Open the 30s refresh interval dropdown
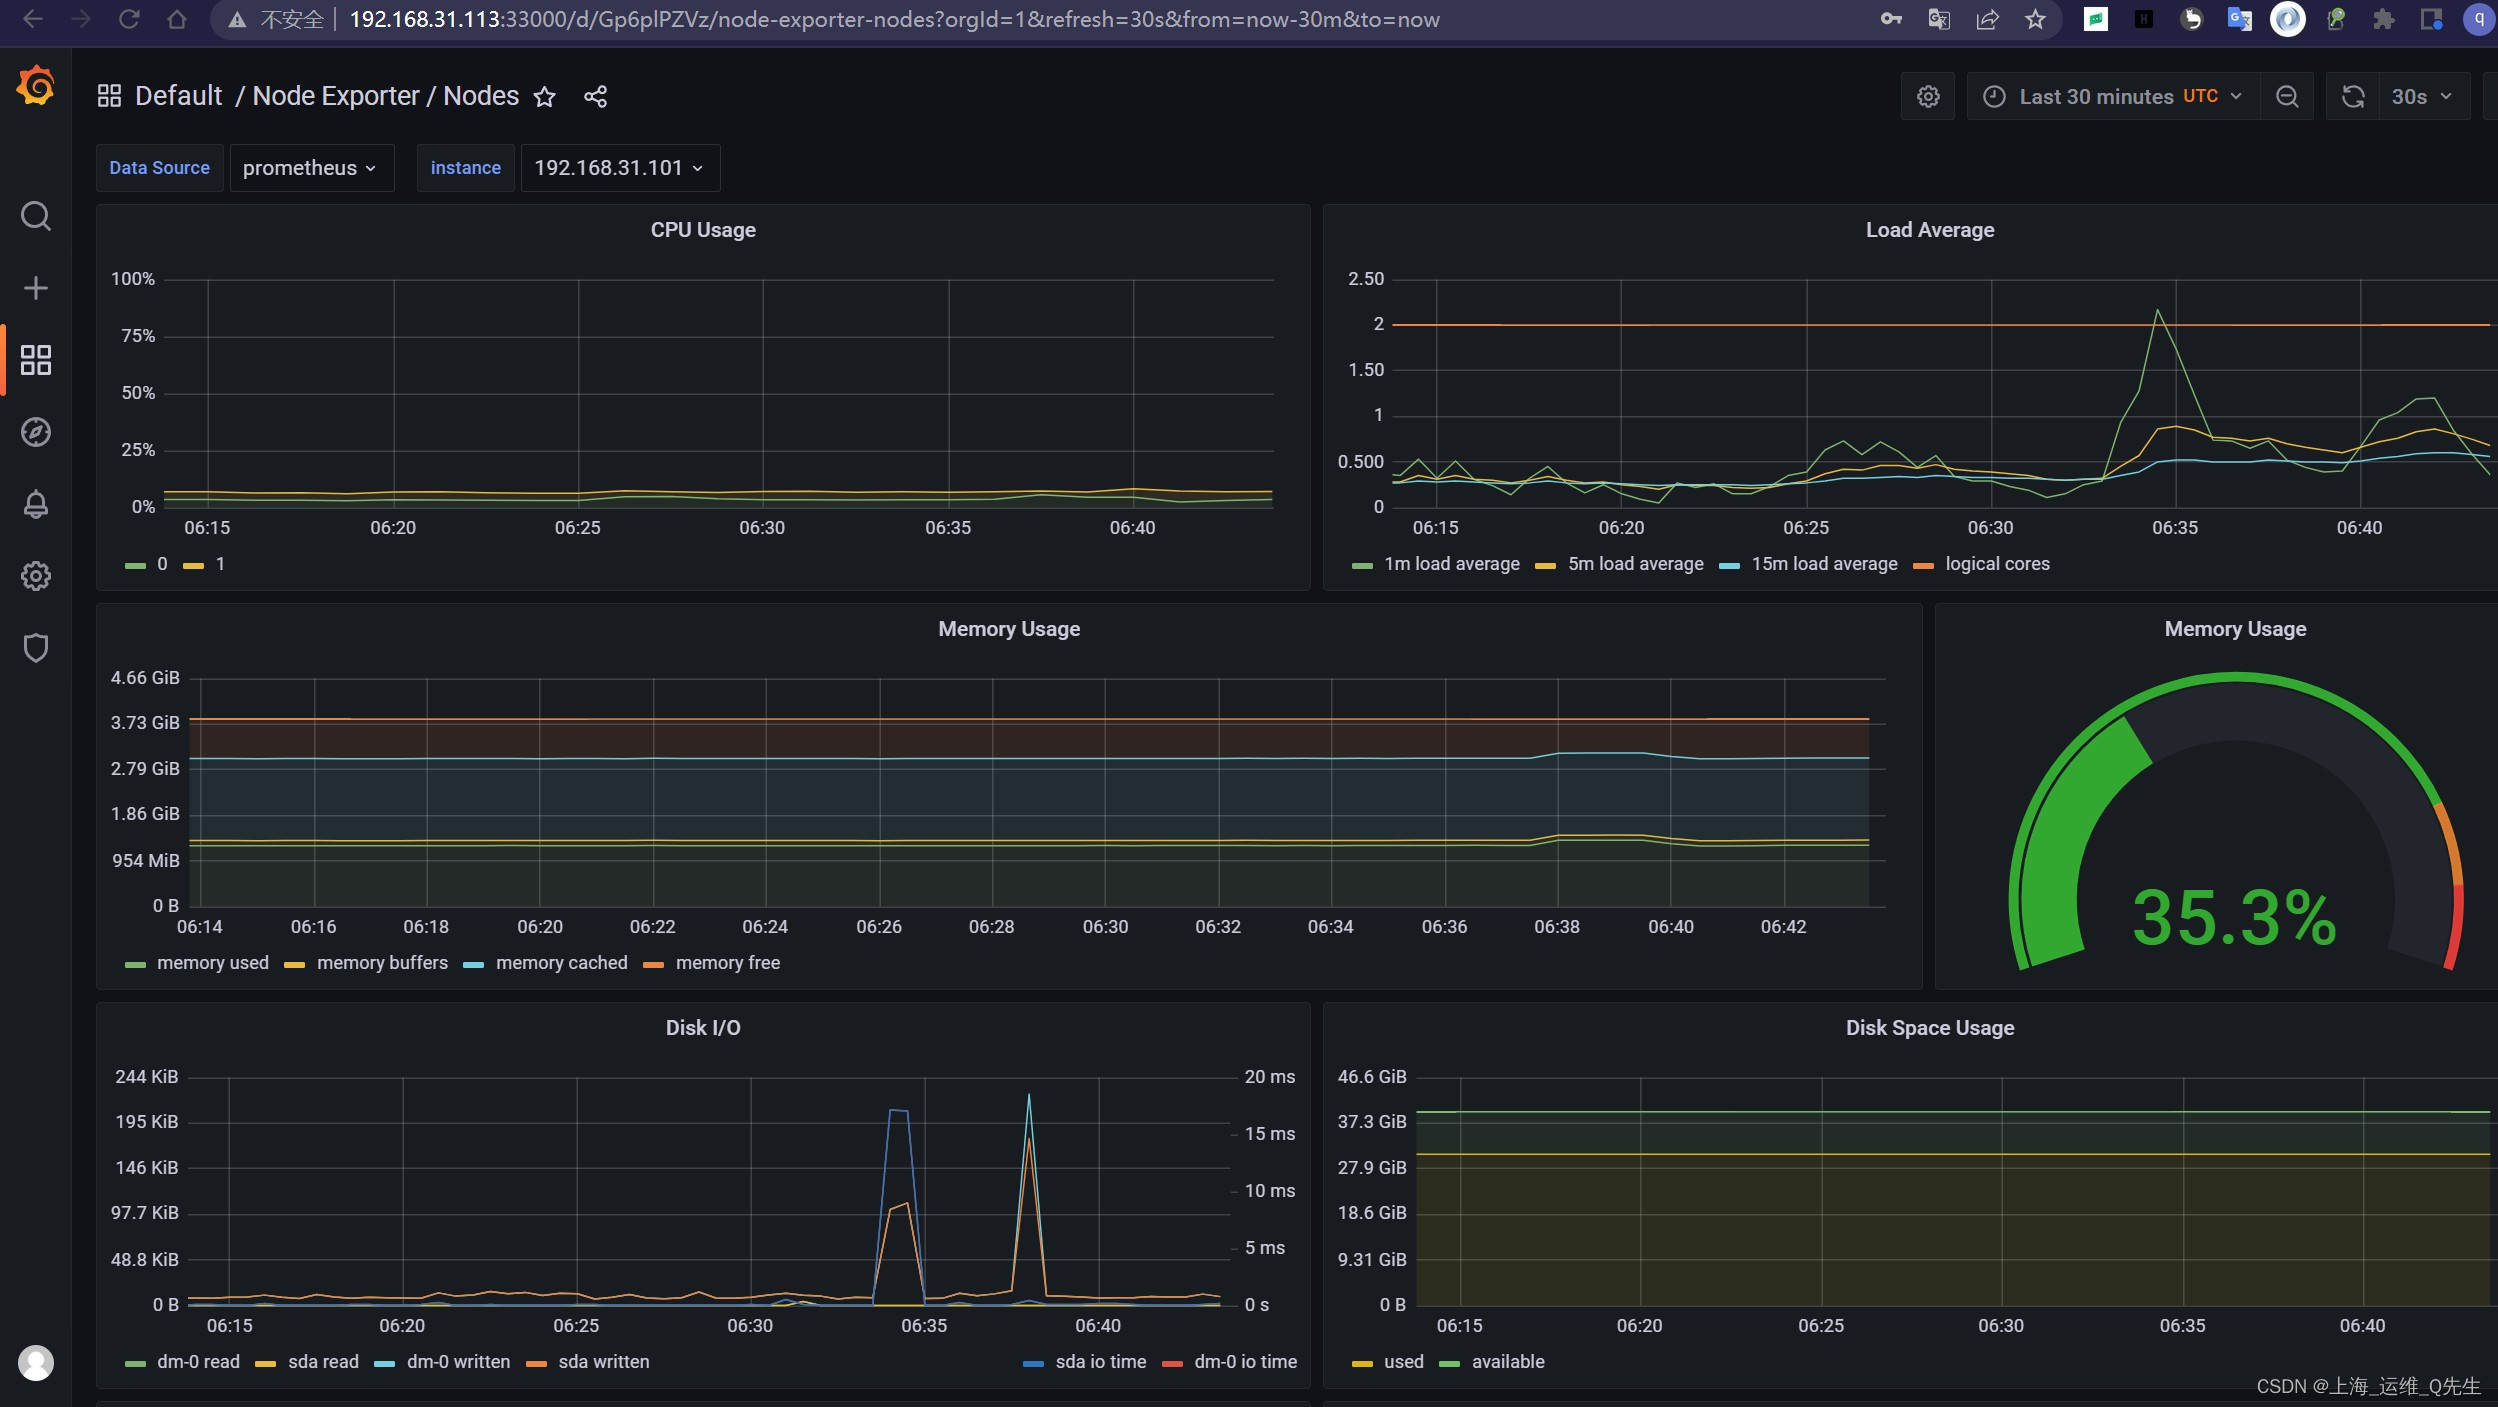This screenshot has height=1407, width=2498. pyautogui.click(x=2422, y=97)
